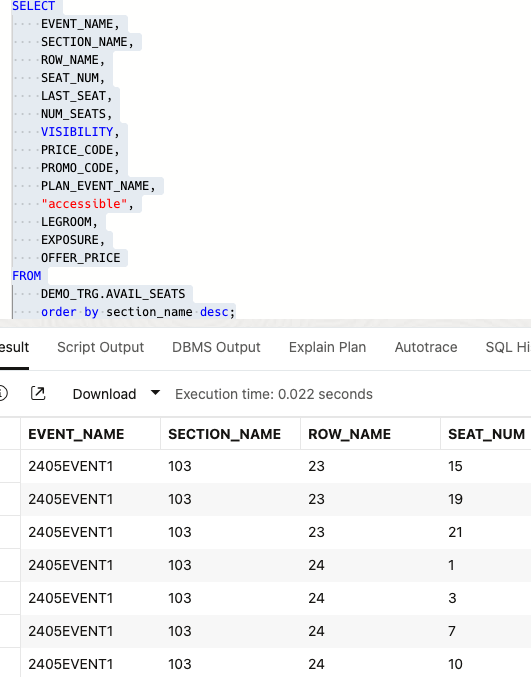Select SEAT_NUM cell with value 10
Image resolution: width=531 pixels, height=677 pixels.
coord(486,664)
